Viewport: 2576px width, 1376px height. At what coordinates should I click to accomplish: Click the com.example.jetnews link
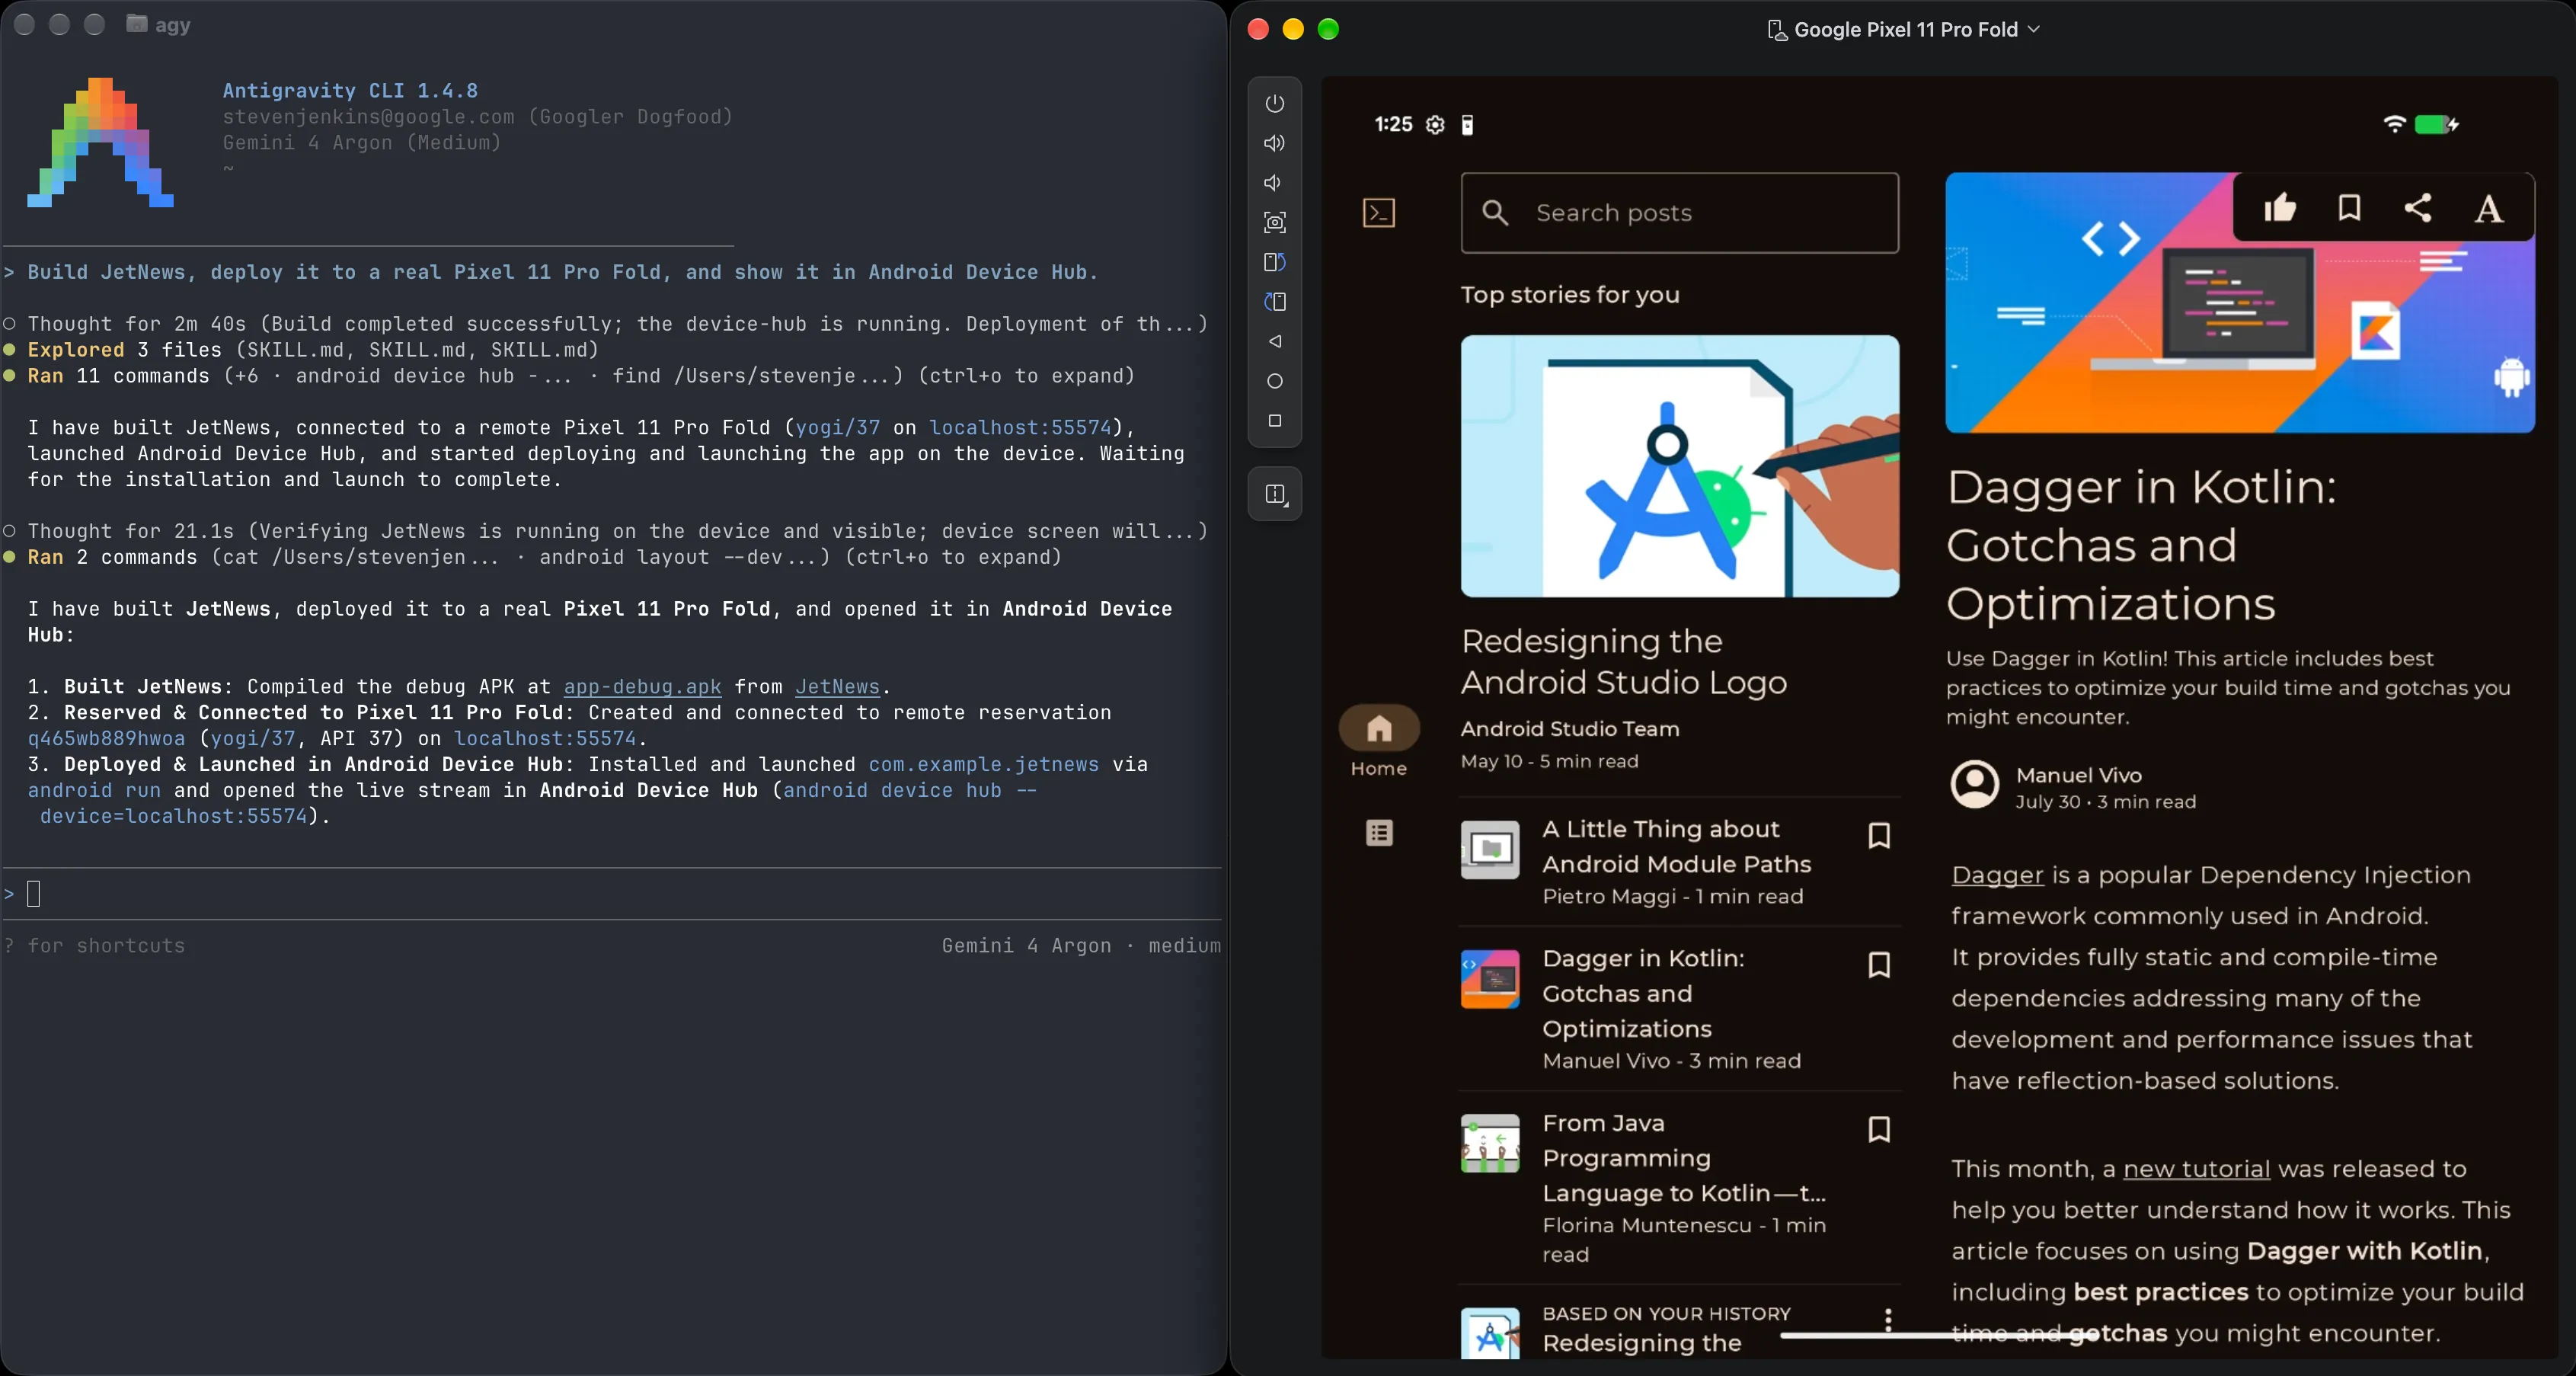click(984, 765)
